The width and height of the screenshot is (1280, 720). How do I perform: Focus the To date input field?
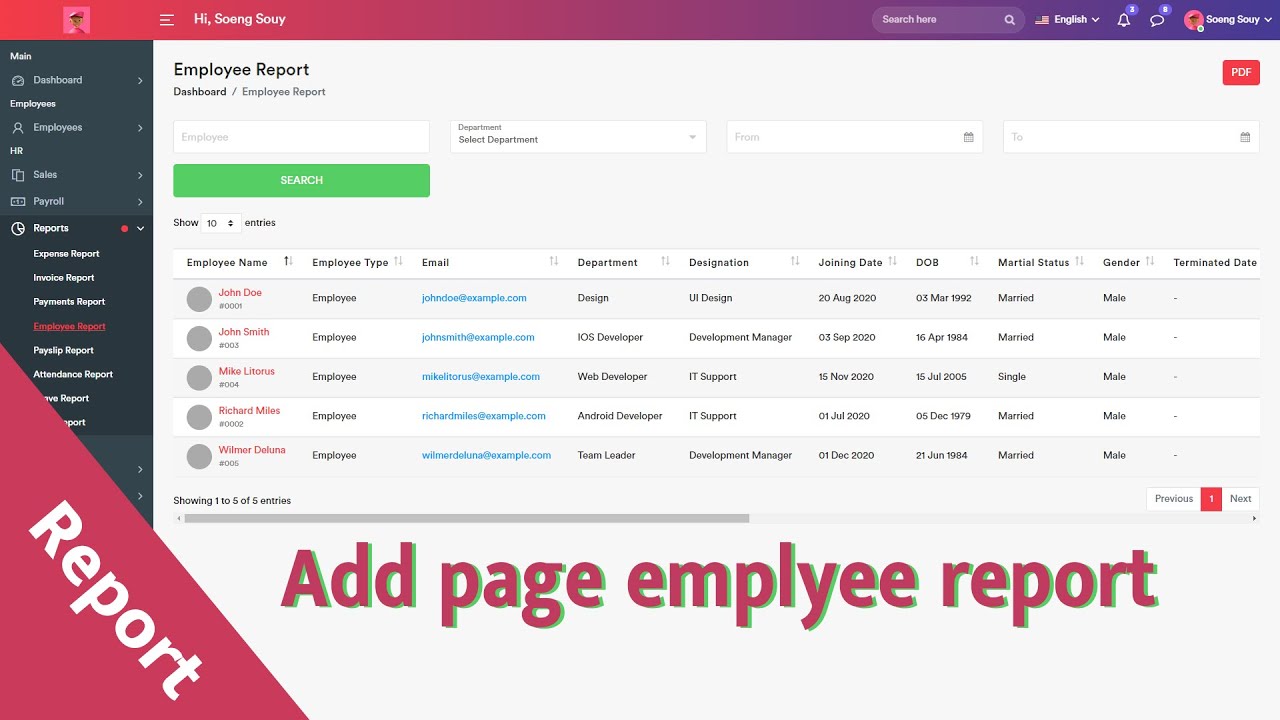point(1131,137)
